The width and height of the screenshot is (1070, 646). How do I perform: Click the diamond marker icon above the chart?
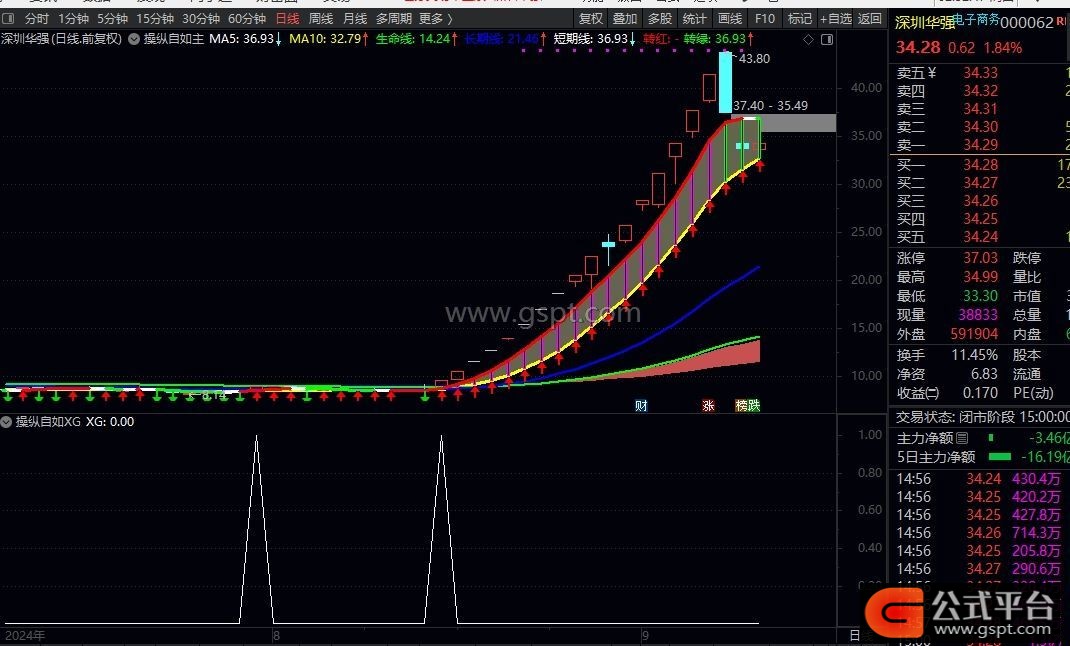(808, 40)
